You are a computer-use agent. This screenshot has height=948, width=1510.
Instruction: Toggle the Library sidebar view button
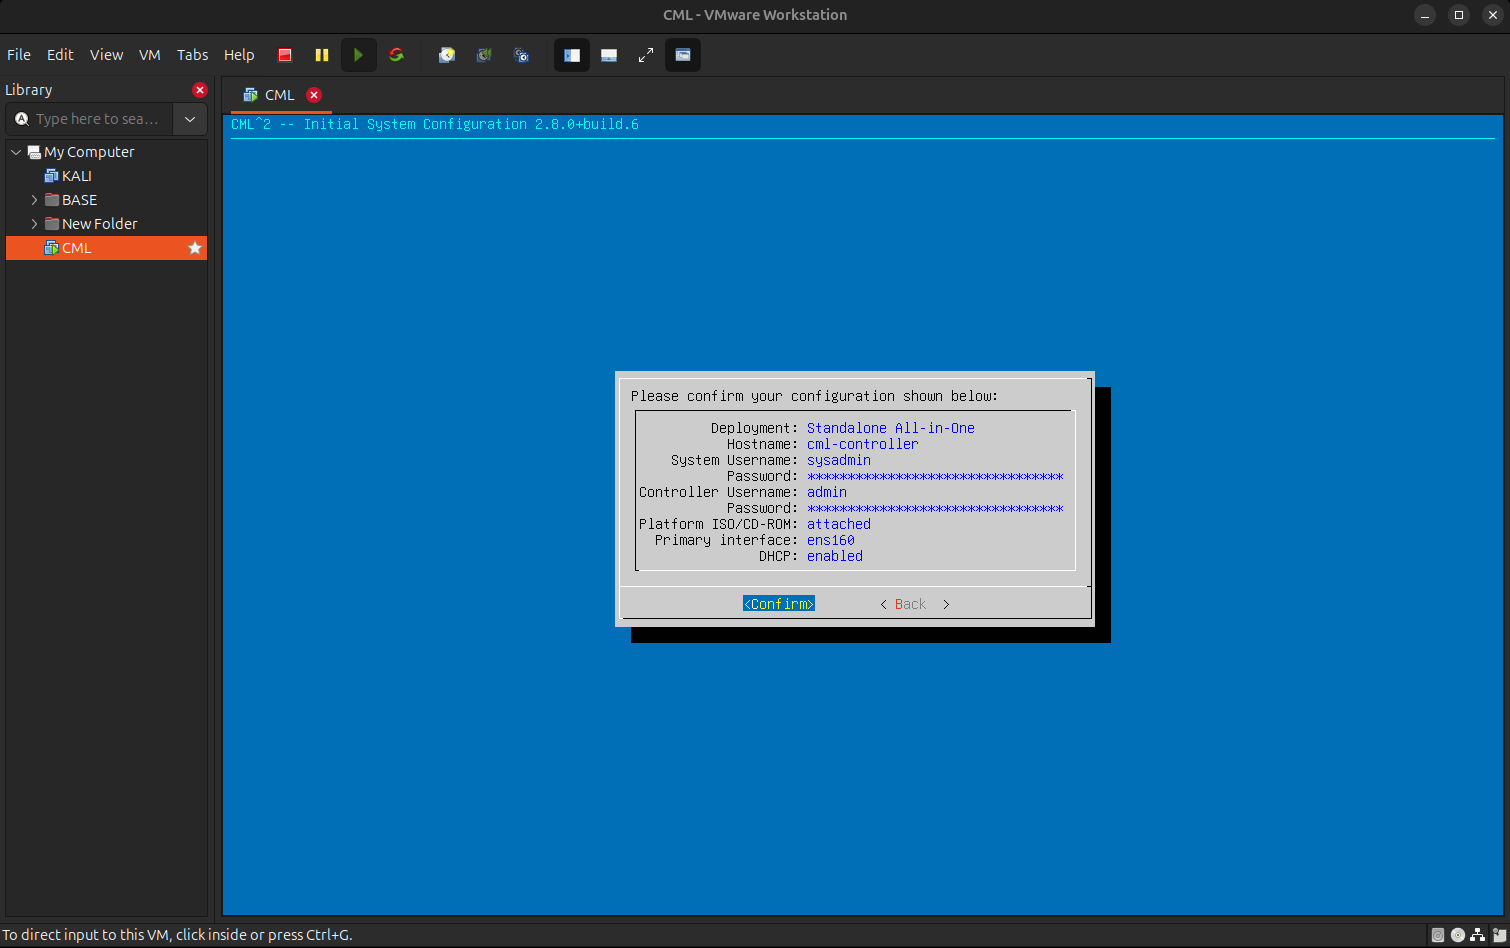(x=572, y=55)
